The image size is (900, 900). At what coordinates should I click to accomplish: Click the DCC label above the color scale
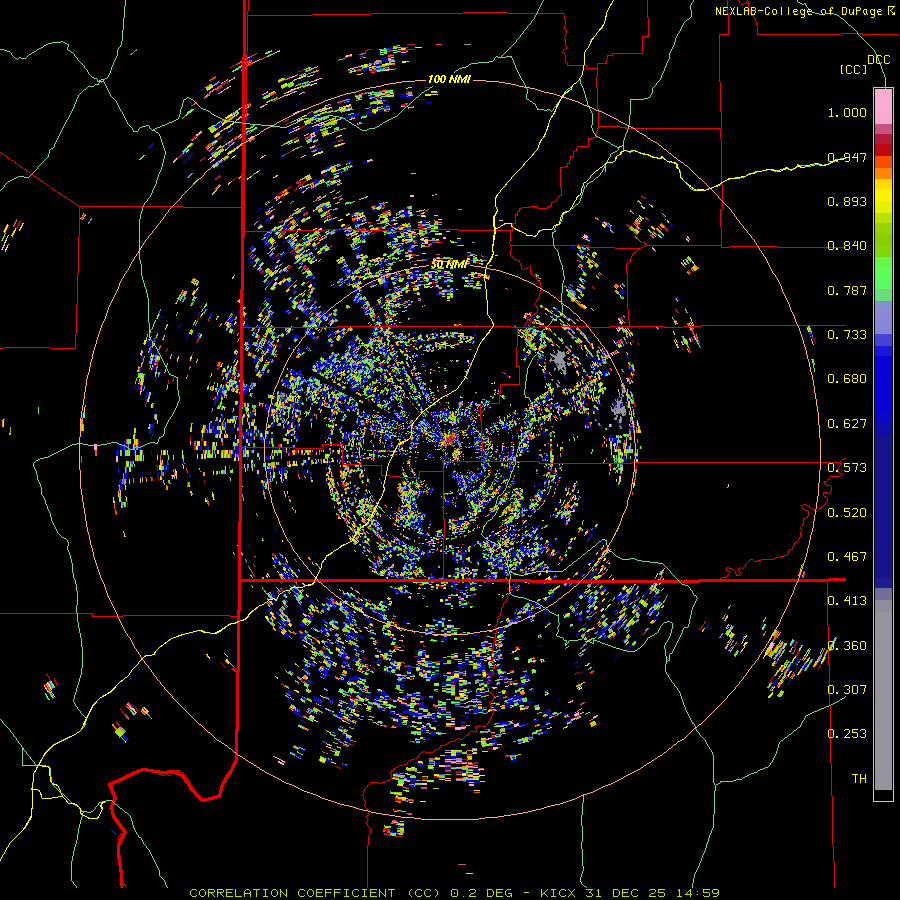[879, 60]
